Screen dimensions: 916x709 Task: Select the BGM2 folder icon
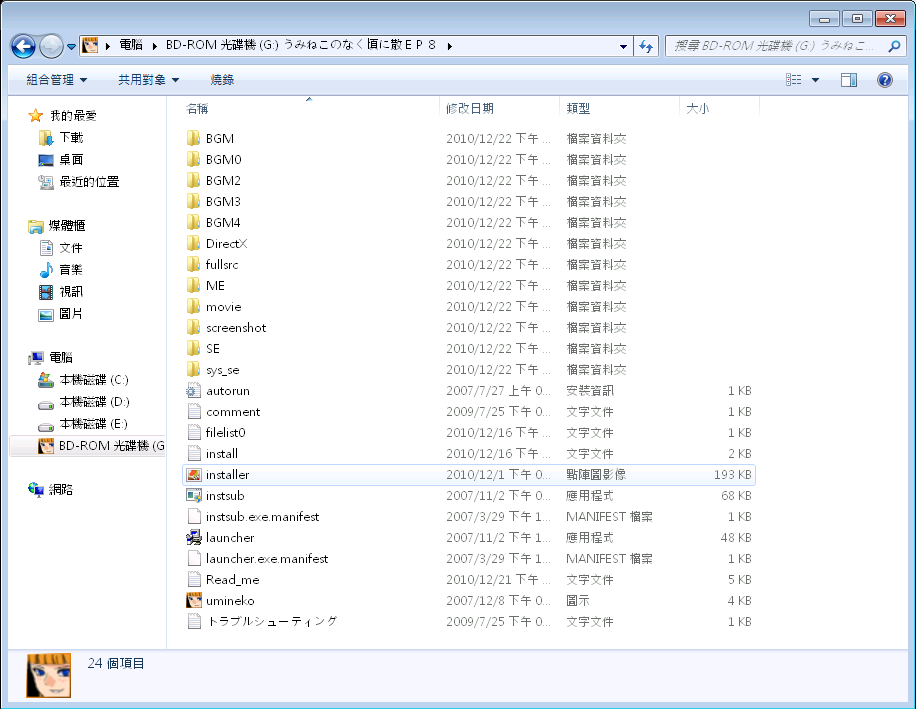tap(193, 180)
